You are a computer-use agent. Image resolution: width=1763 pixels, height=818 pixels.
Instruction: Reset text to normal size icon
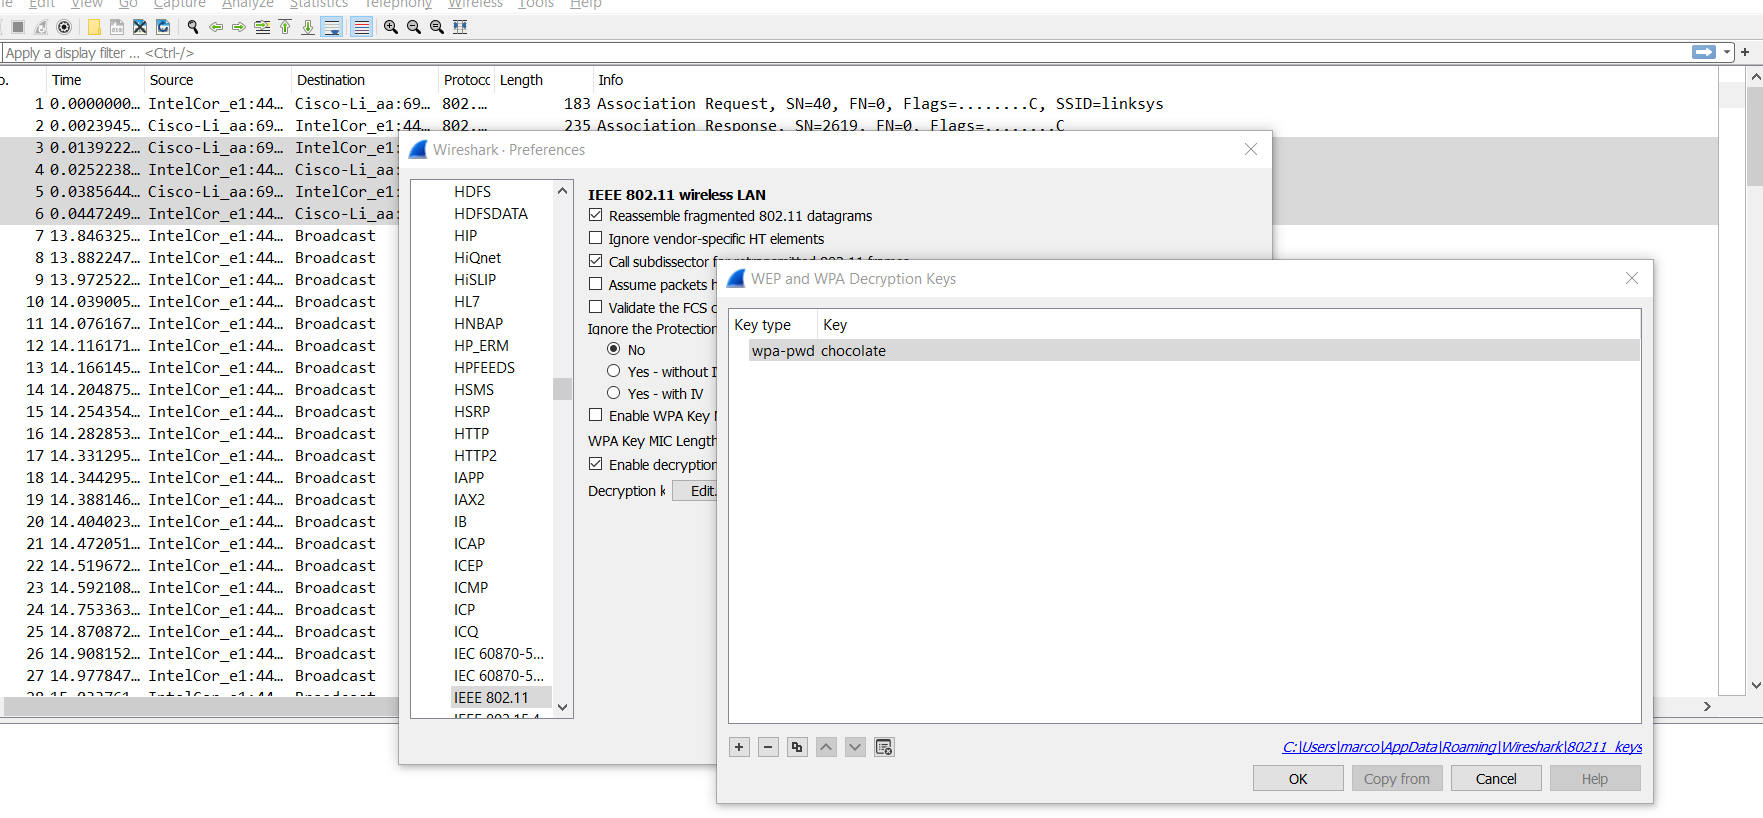[437, 27]
